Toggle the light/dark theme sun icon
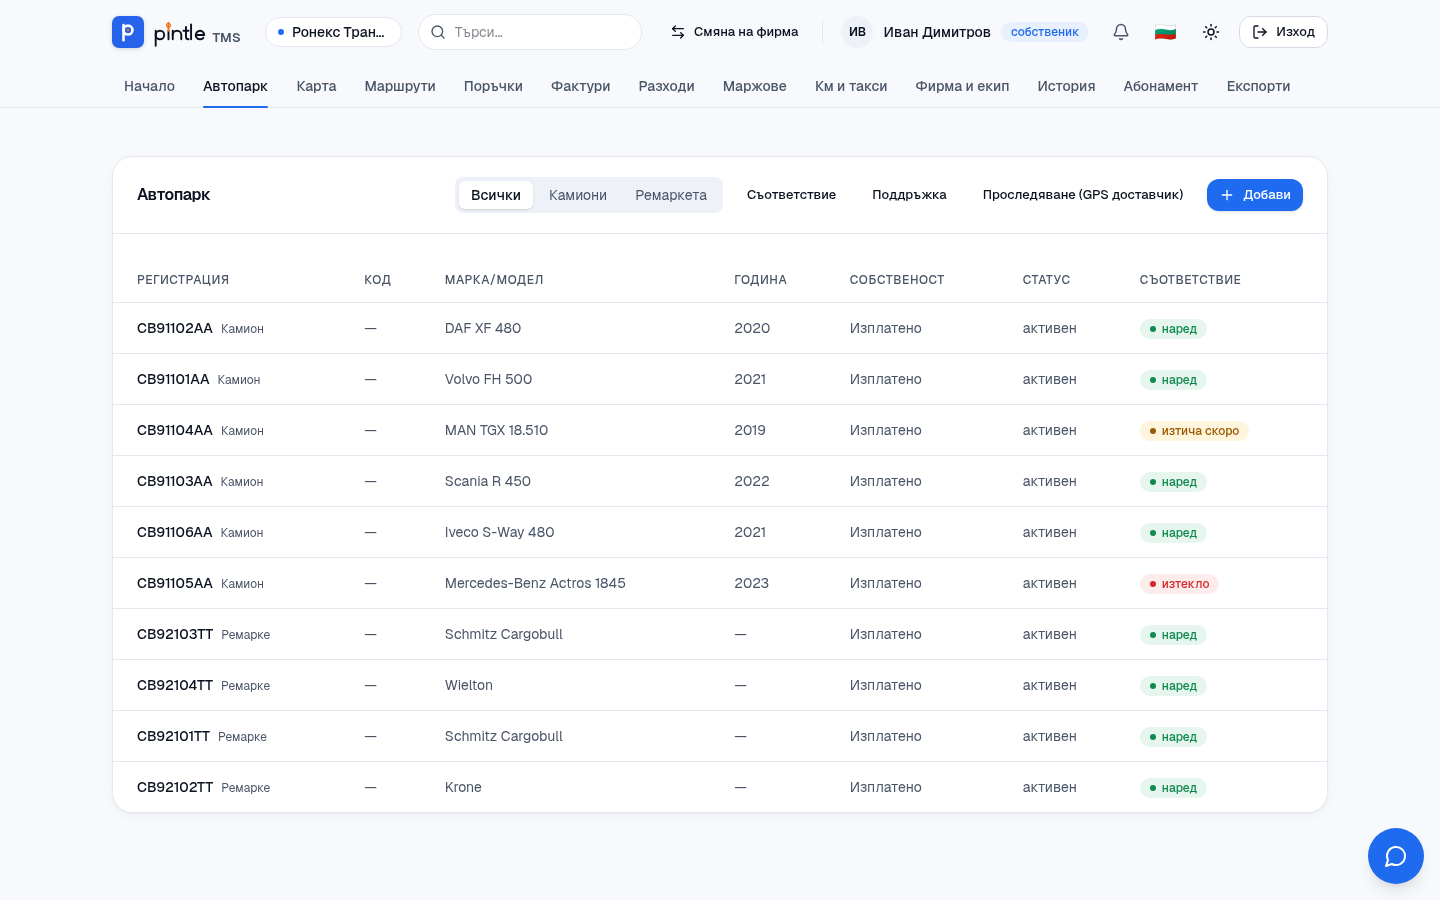1440x900 pixels. [x=1211, y=32]
